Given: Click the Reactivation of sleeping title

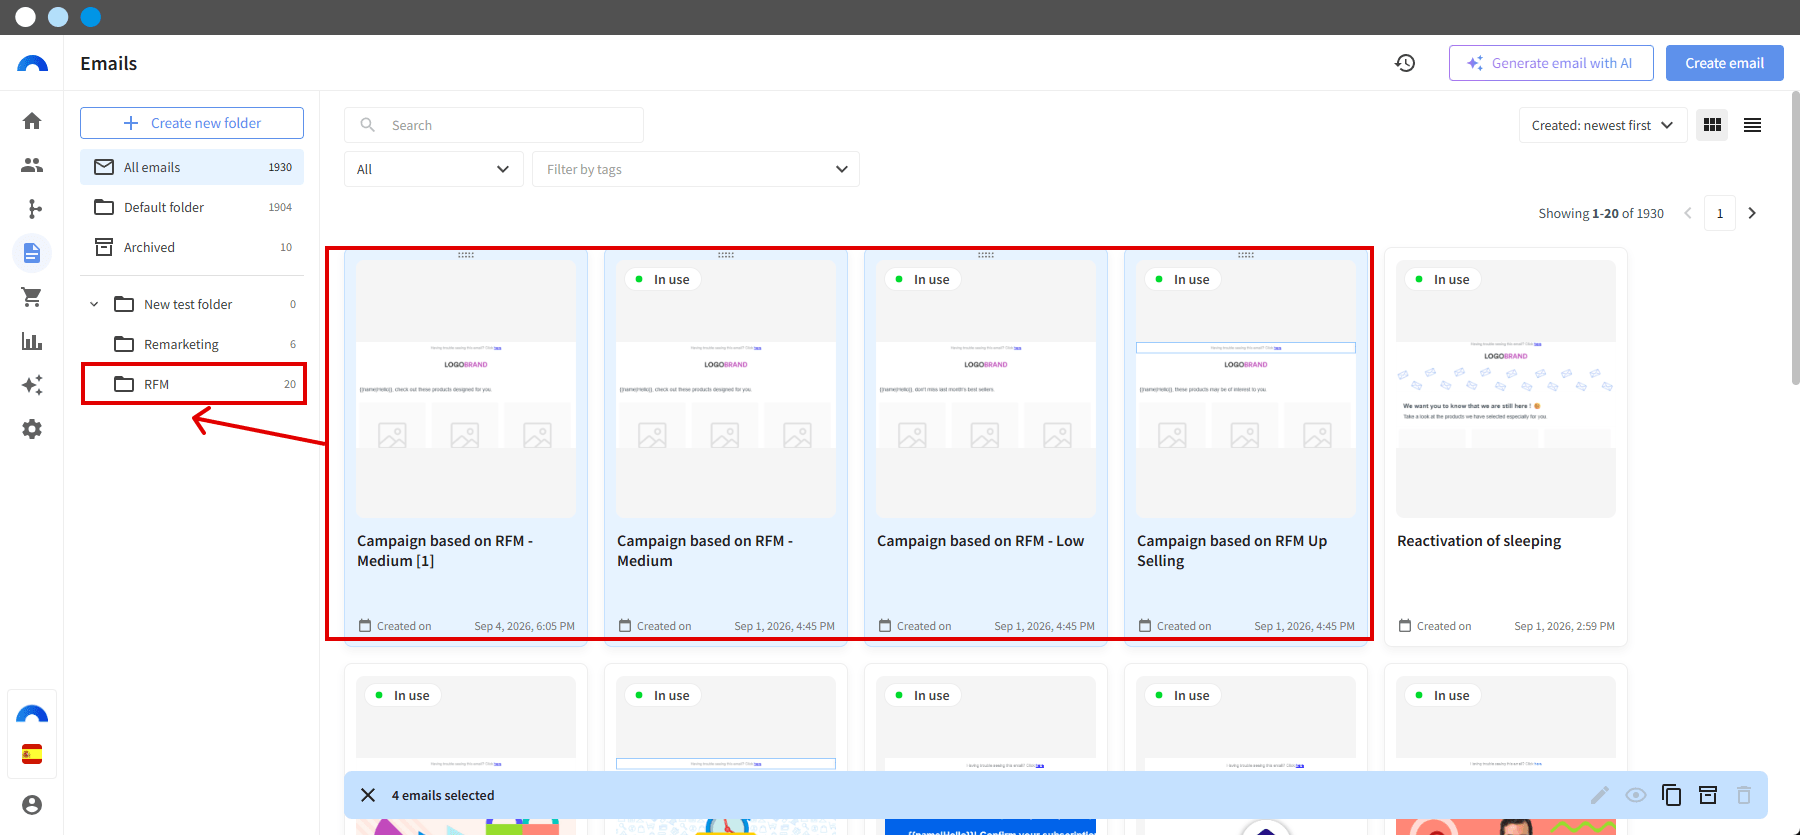Looking at the screenshot, I should click(1479, 541).
